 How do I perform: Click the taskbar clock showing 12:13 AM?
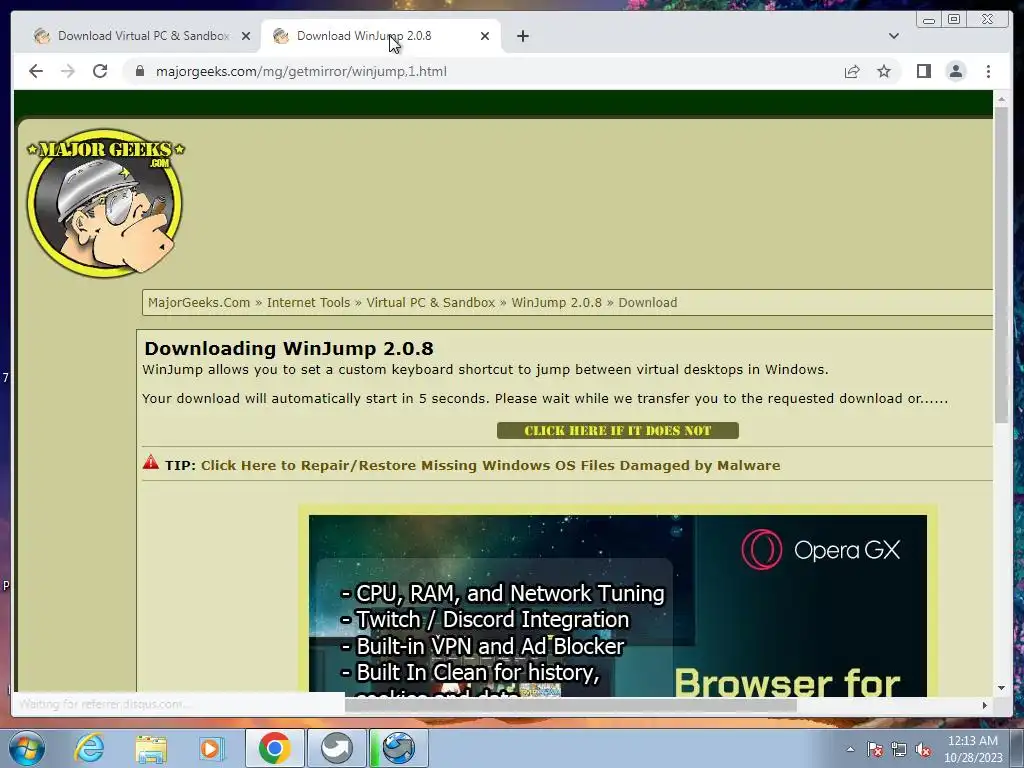[973, 749]
